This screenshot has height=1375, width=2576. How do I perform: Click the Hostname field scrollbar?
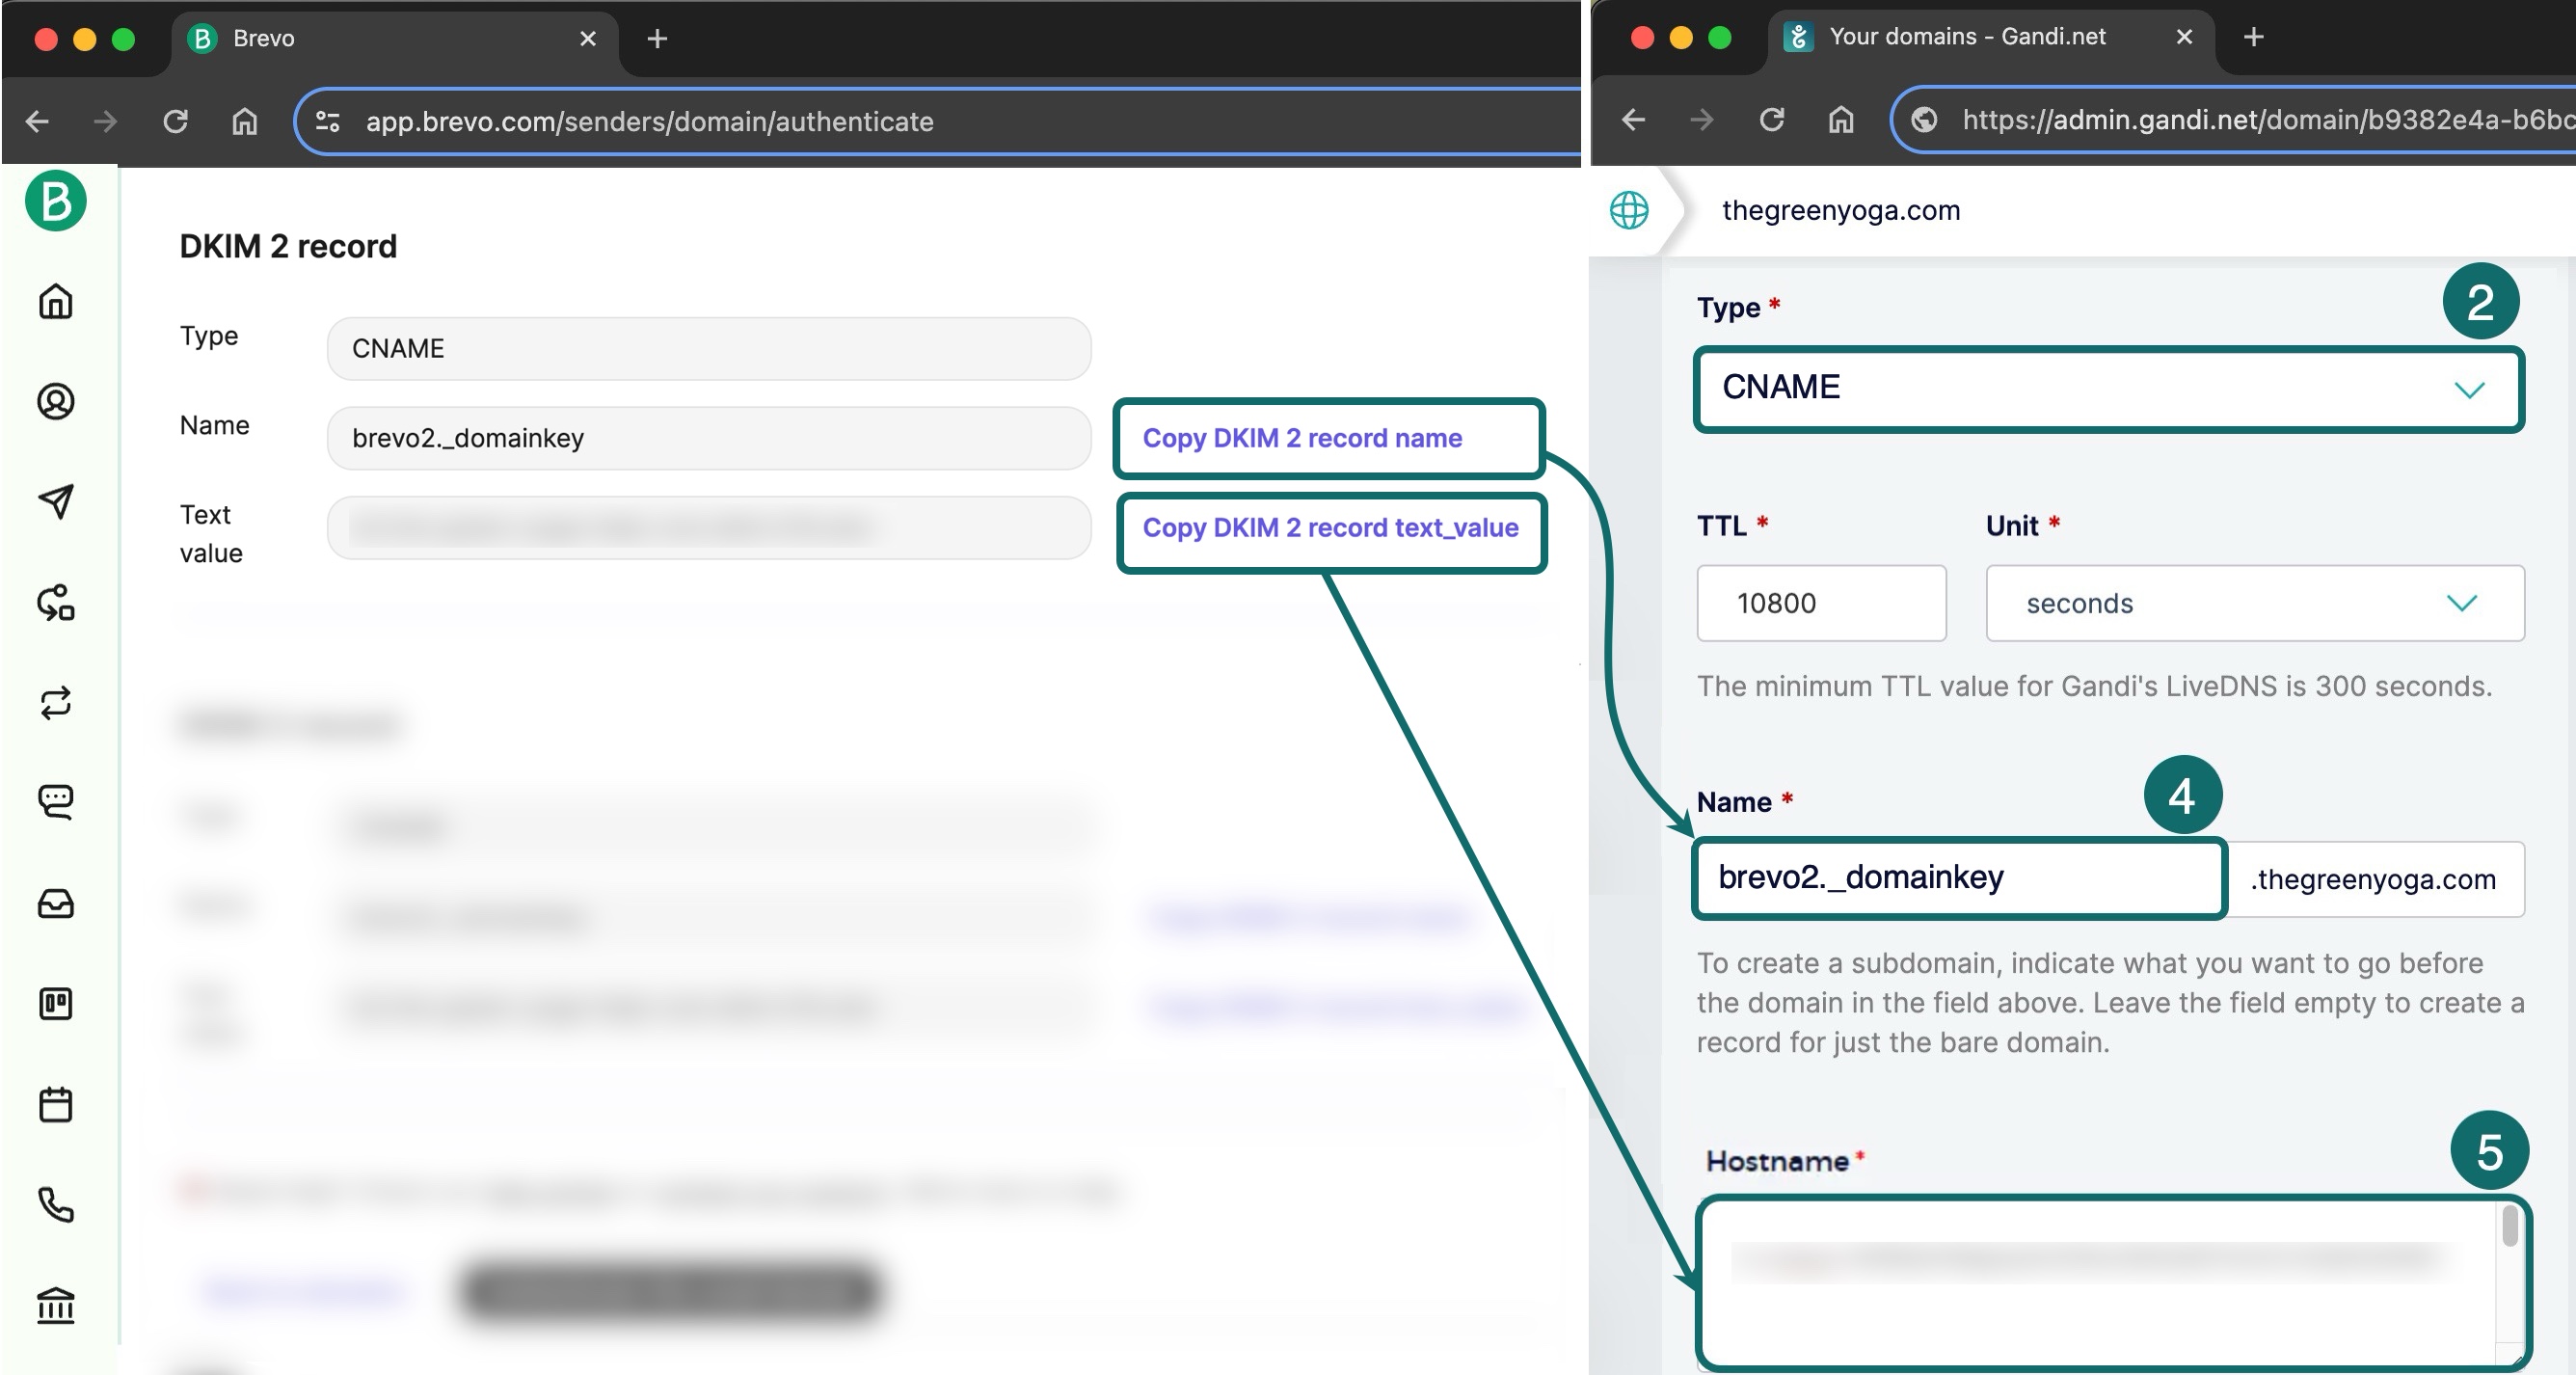tap(2510, 1226)
